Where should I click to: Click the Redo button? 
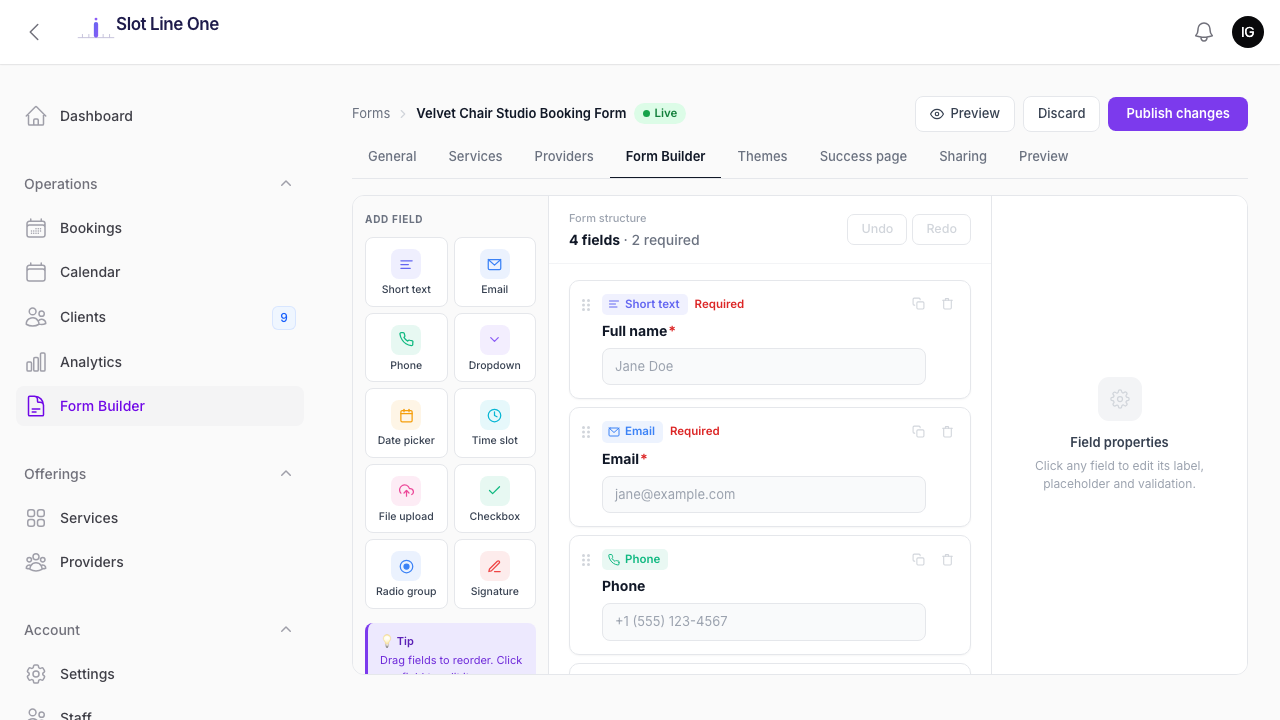(941, 229)
